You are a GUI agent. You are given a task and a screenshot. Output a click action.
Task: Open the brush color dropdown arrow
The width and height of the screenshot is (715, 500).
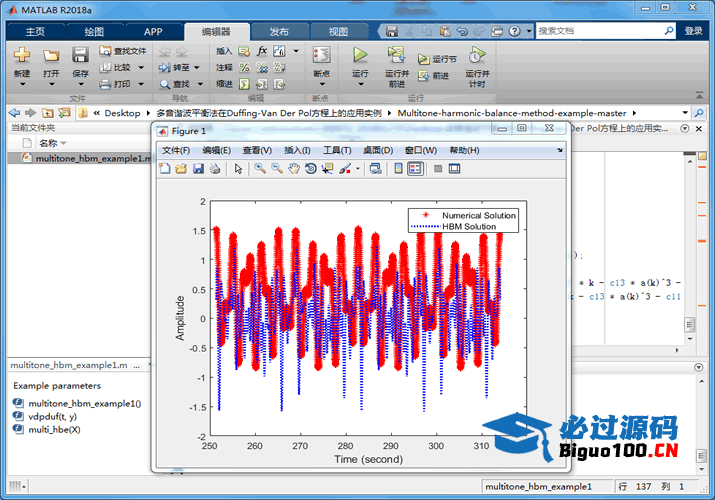click(x=358, y=169)
